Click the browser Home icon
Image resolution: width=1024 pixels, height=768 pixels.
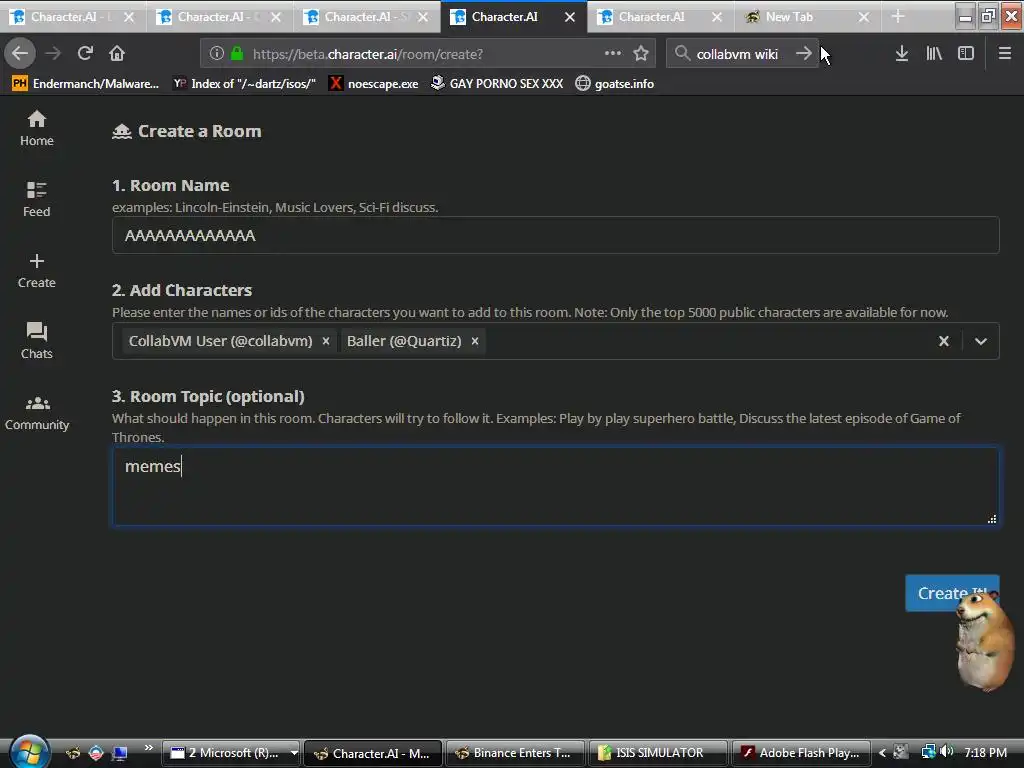[117, 54]
